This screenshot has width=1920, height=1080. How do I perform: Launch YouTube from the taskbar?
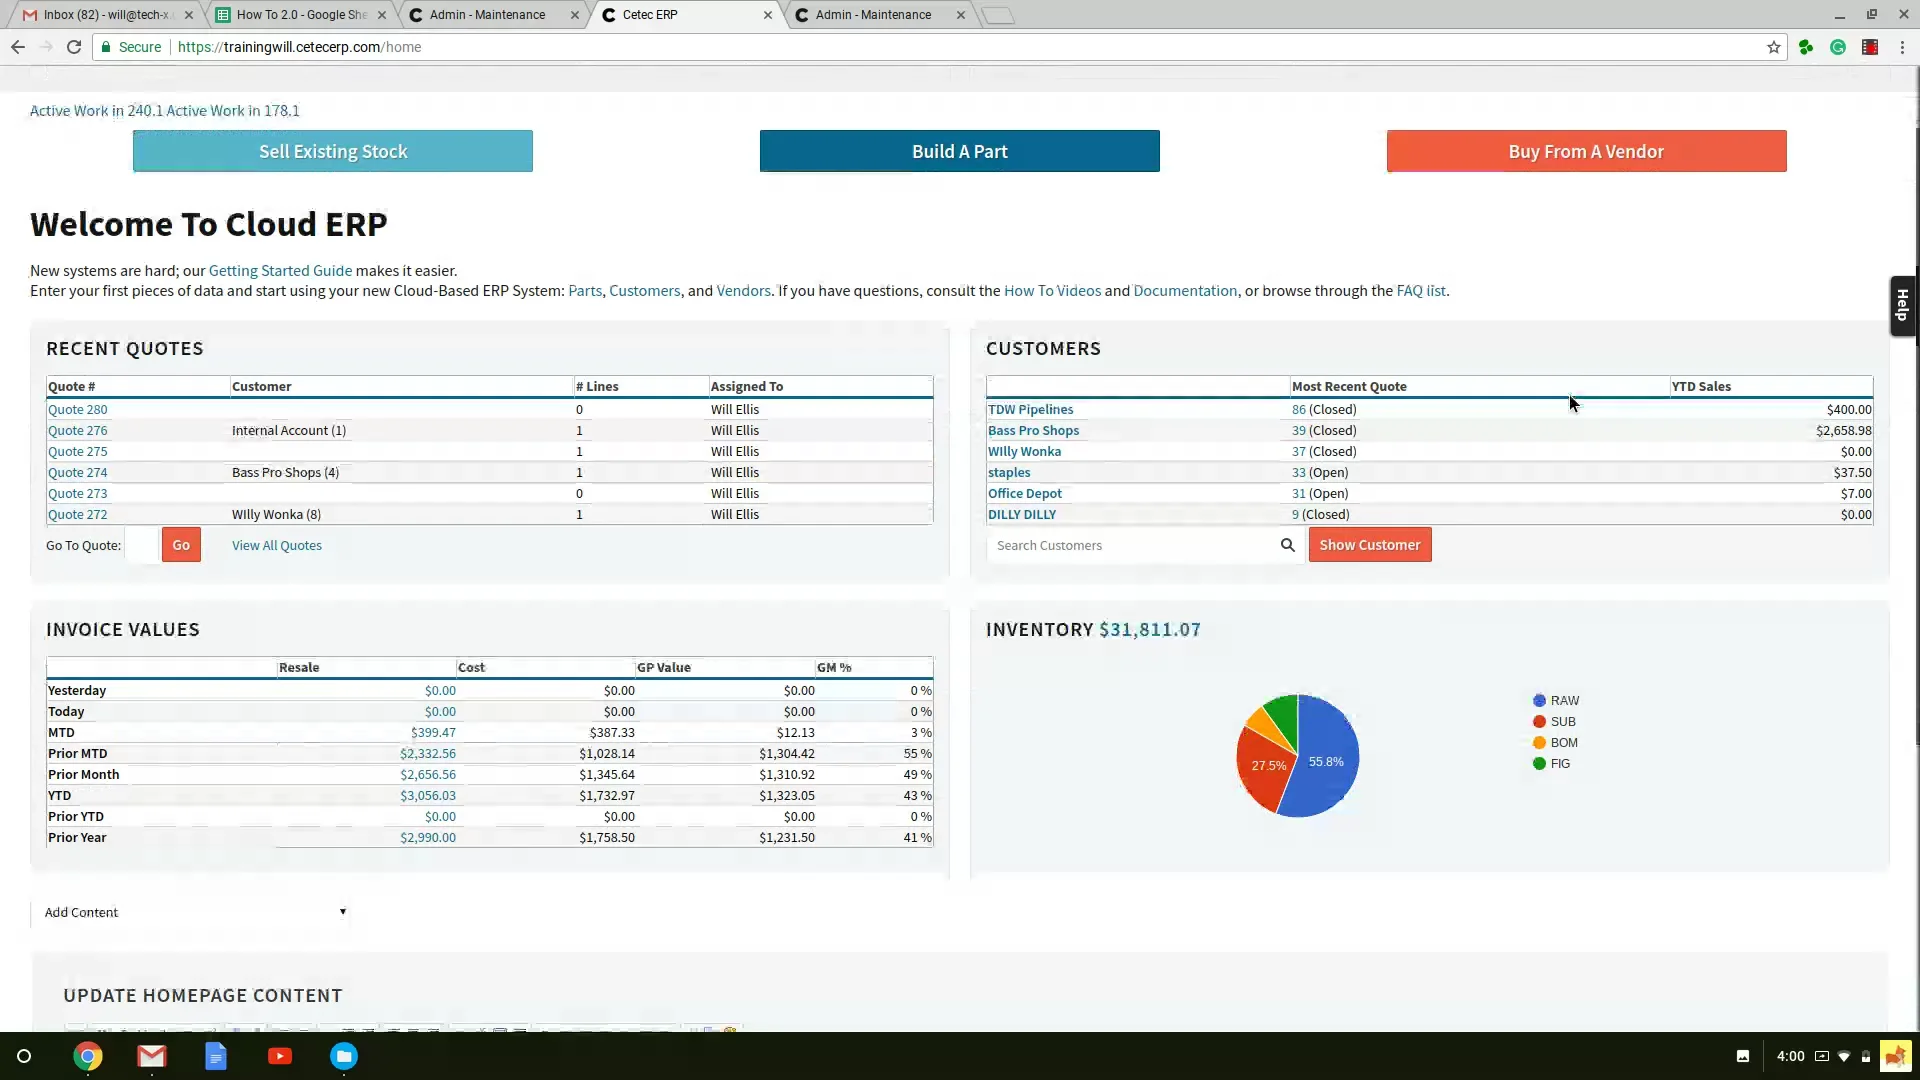click(x=280, y=1056)
